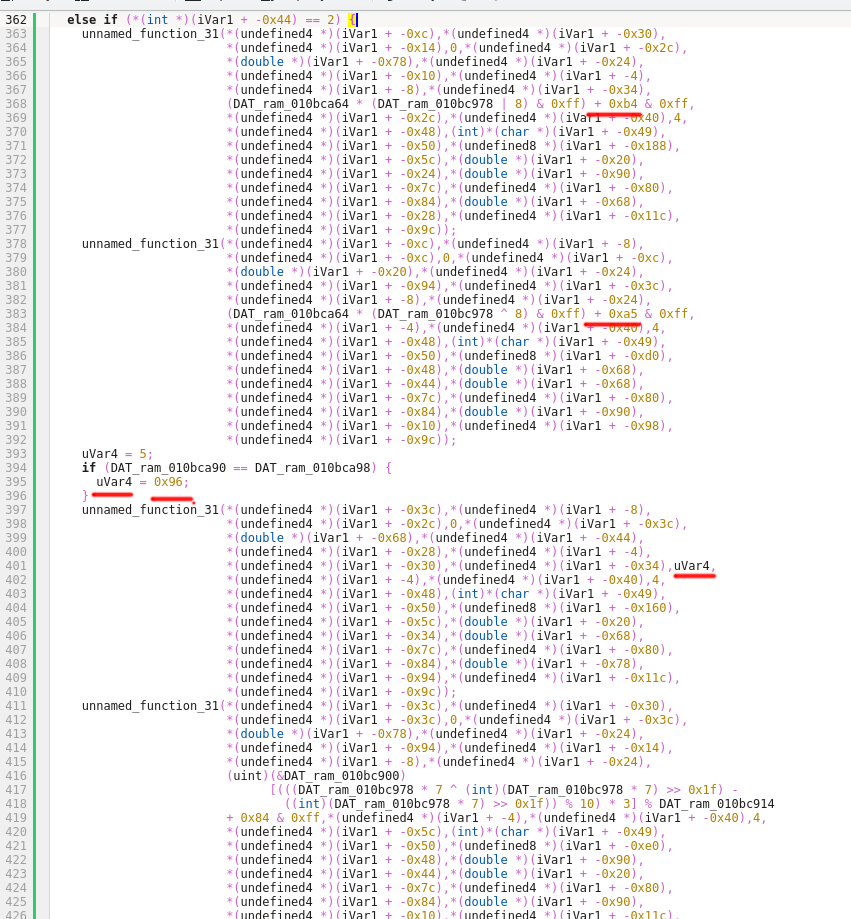Screen dimensions: 851x919
Task: Click line number 393 in the gutter
Action: [16, 454]
